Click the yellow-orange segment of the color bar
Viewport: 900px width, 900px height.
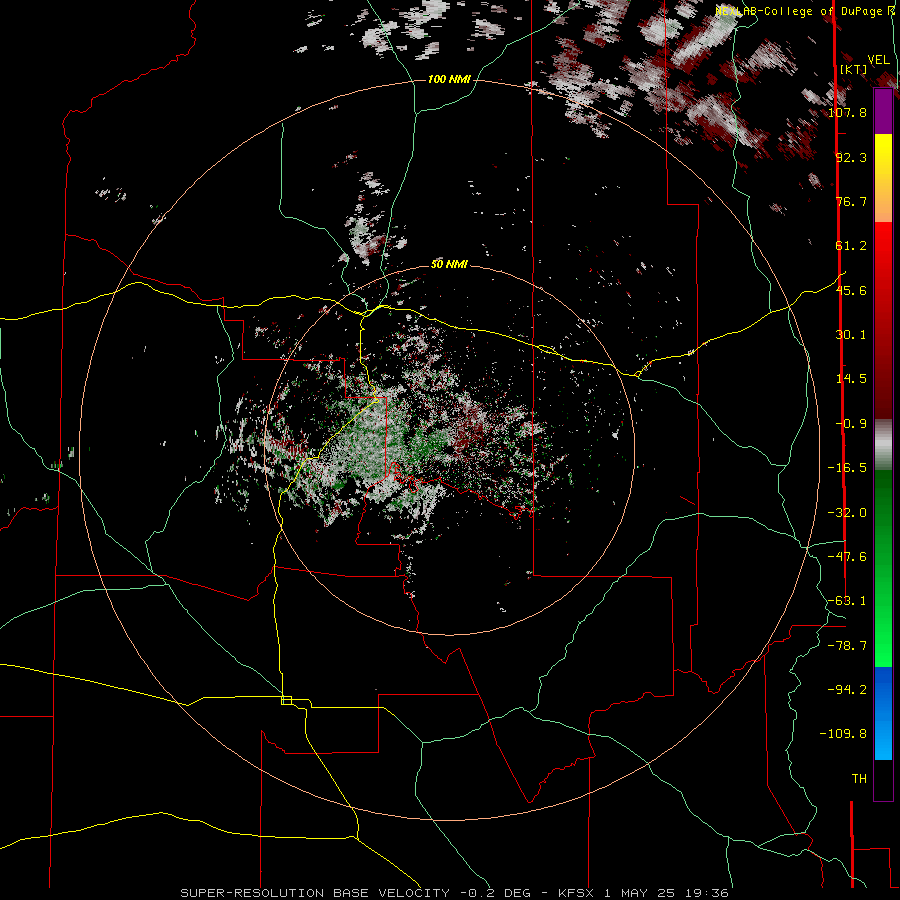click(x=883, y=178)
